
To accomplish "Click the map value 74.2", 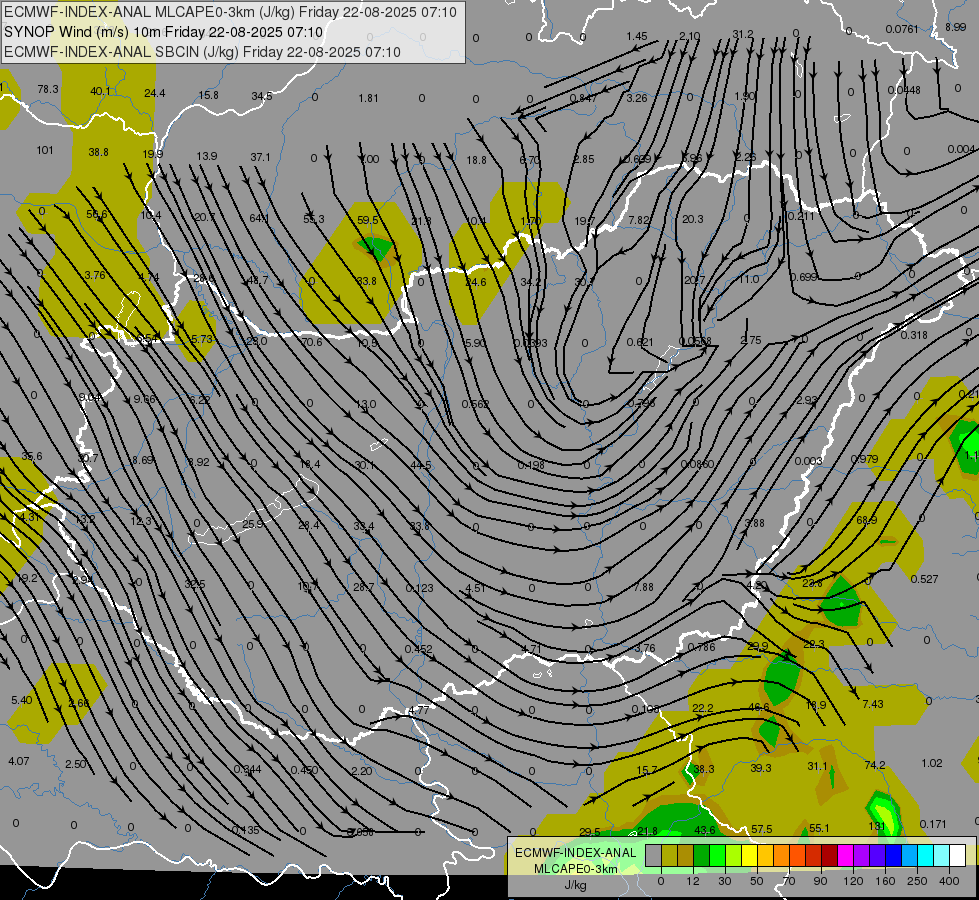I will (875, 765).
